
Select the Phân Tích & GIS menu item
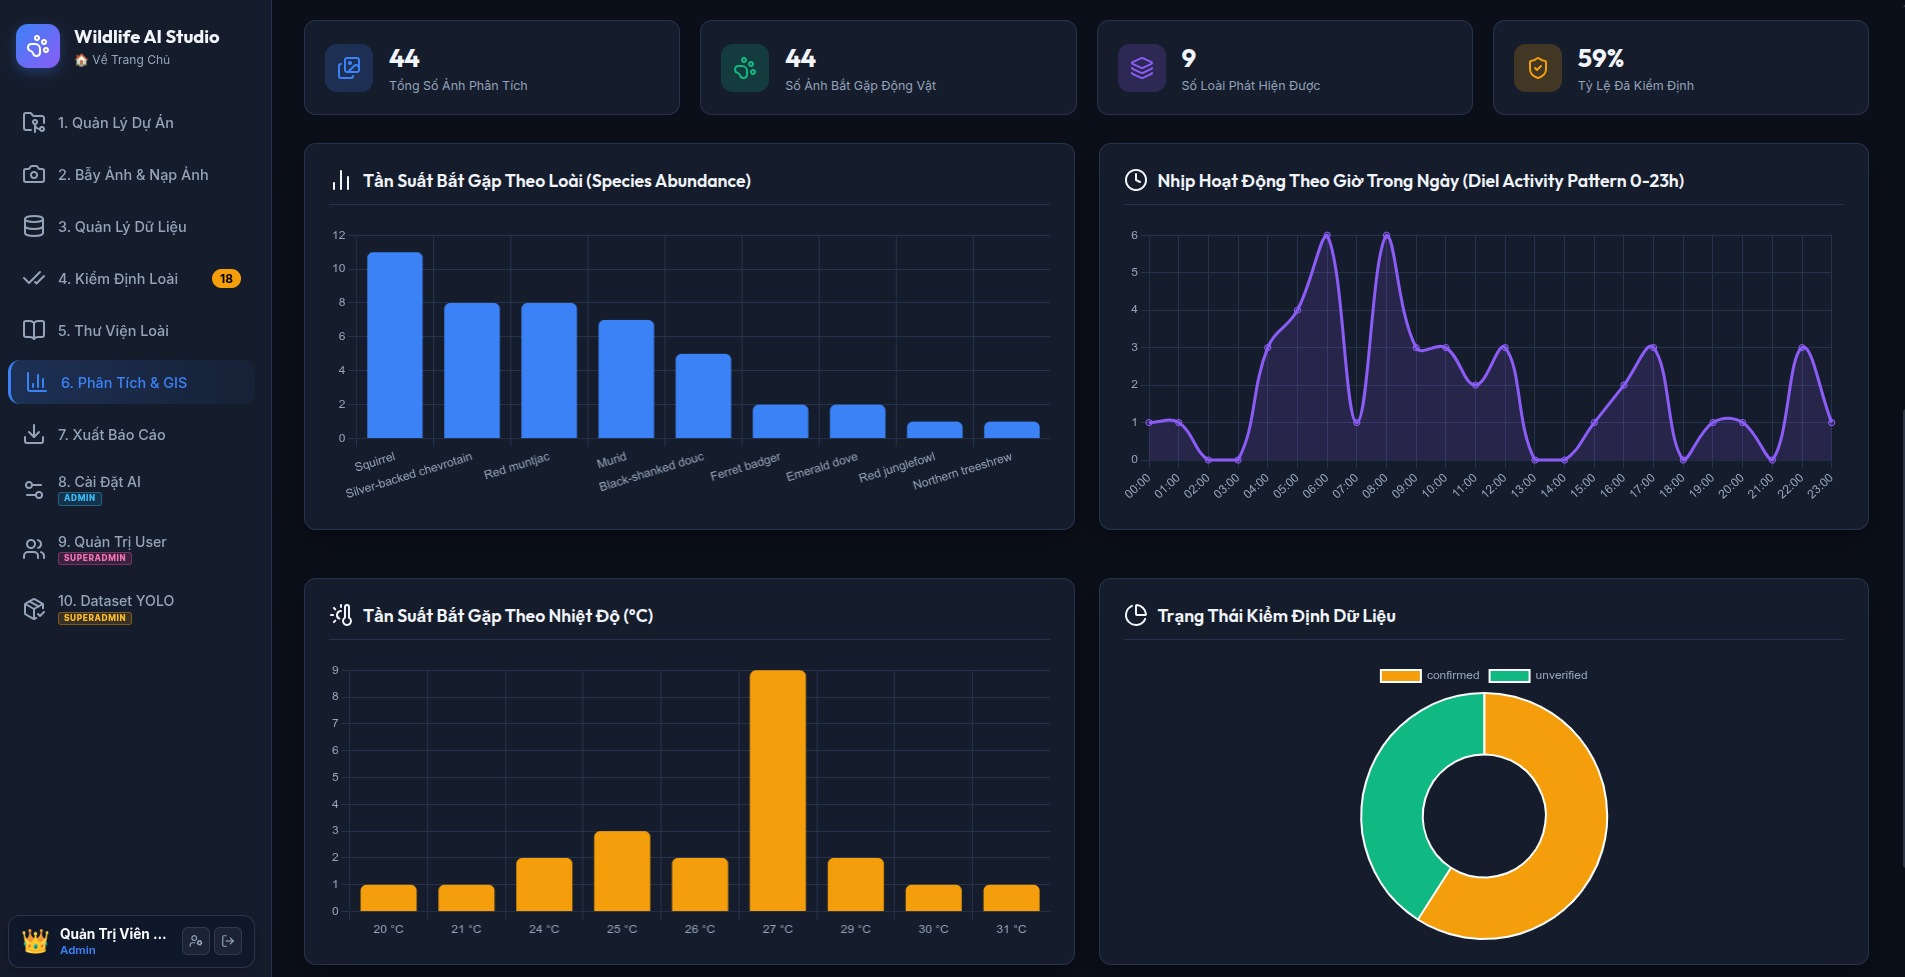click(132, 382)
